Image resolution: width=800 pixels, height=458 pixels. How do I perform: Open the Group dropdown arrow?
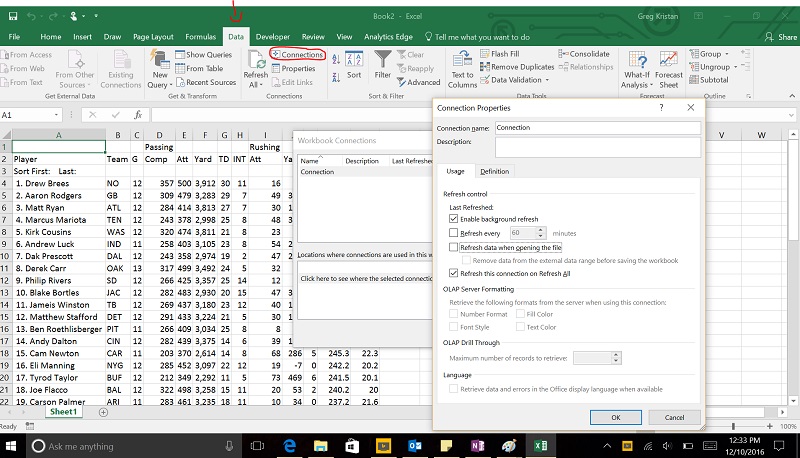coord(727,54)
